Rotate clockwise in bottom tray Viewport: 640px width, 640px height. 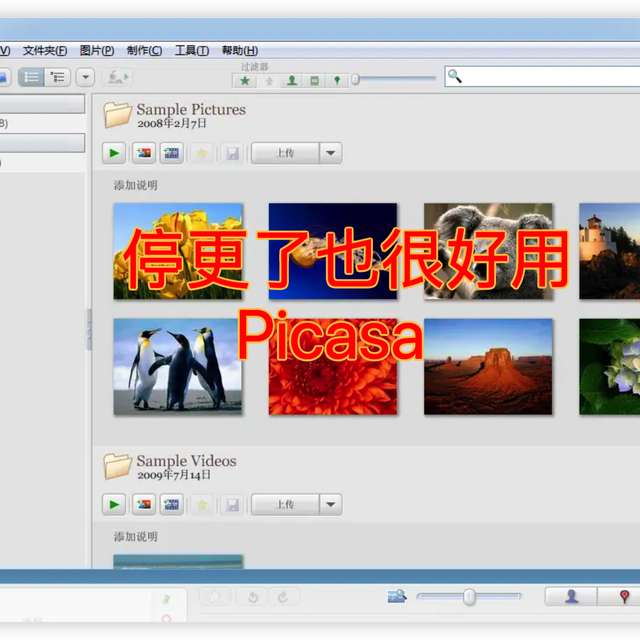[x=283, y=598]
